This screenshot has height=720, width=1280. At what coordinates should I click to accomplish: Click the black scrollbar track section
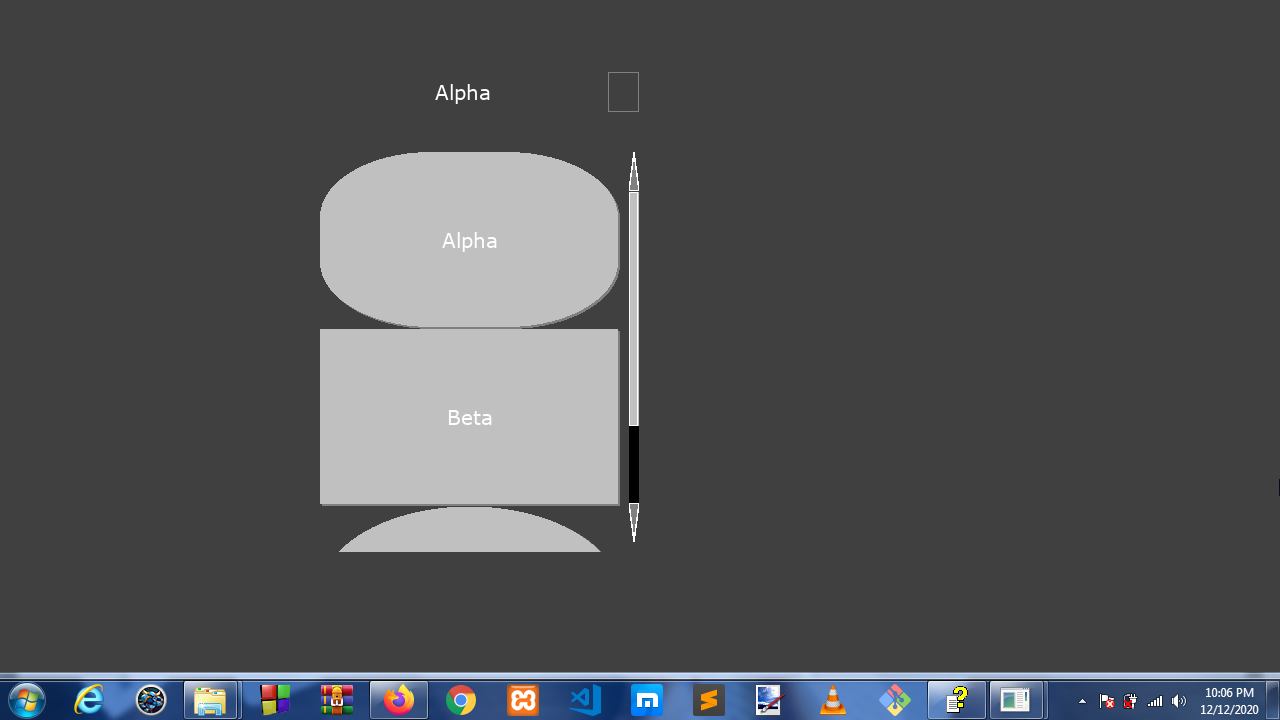point(634,464)
